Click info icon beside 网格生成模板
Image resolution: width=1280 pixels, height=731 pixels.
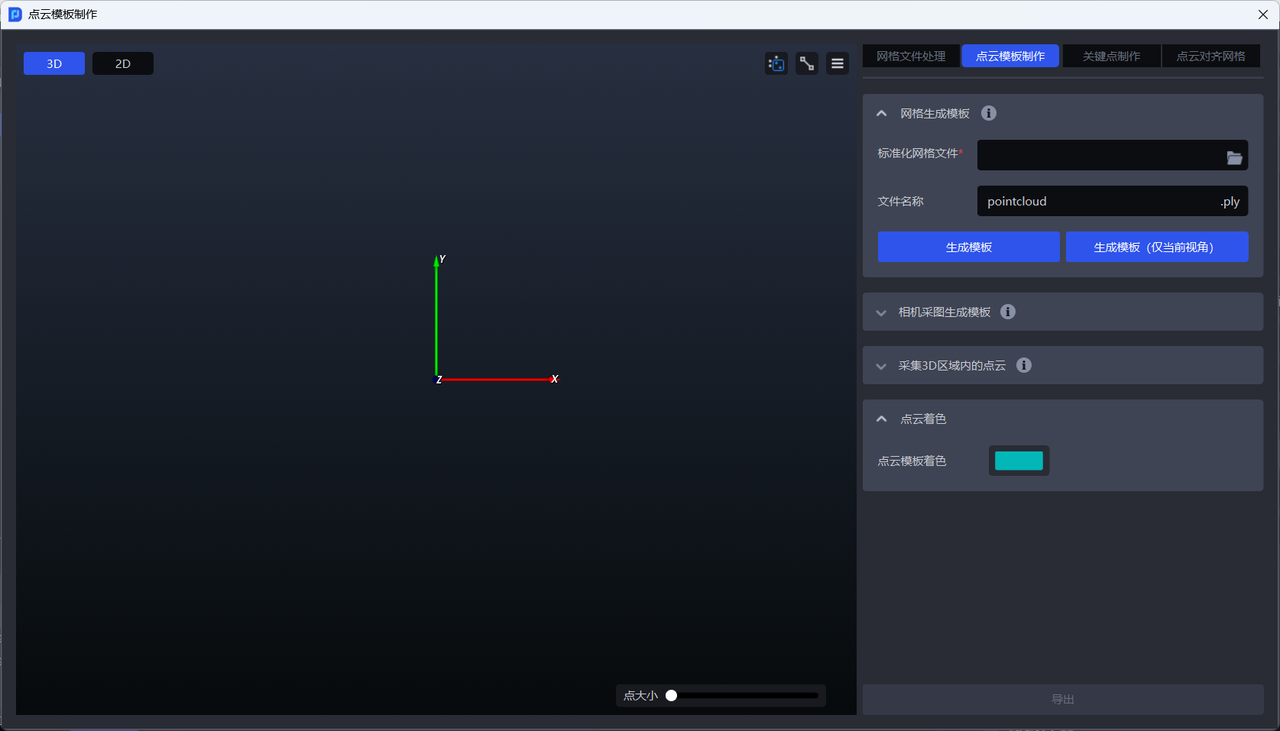pyautogui.click(x=989, y=114)
